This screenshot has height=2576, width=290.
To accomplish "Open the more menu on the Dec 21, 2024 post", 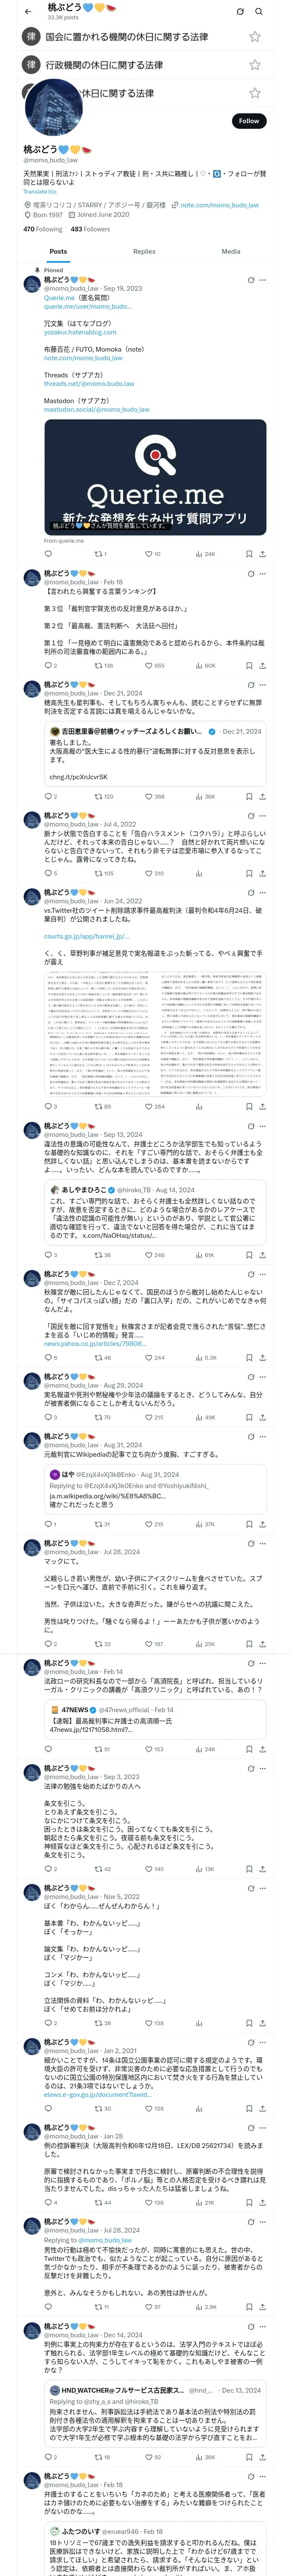I will [x=262, y=686].
